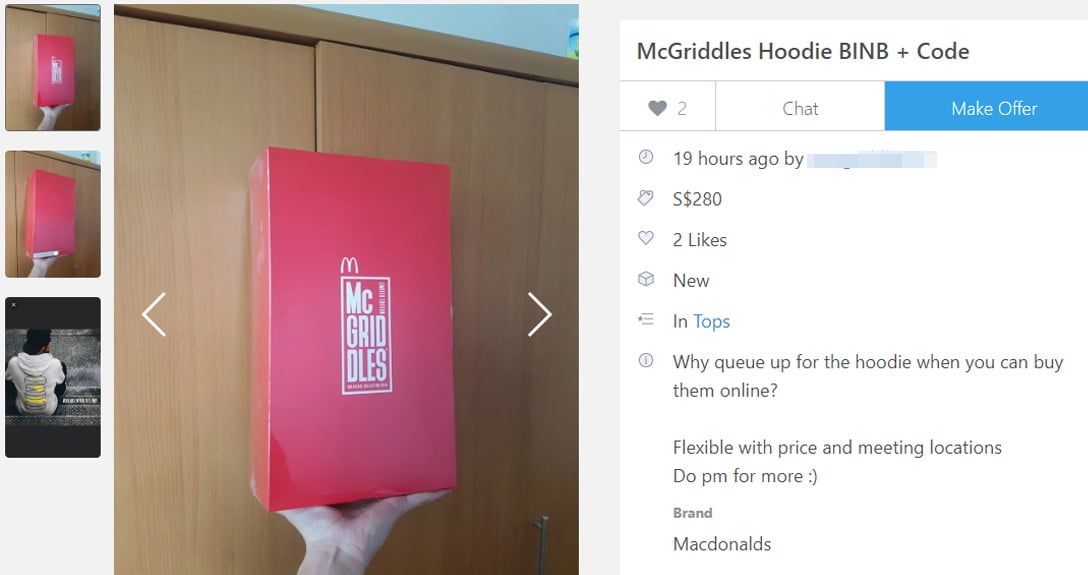Select the first red box thumbnail
This screenshot has height=575, width=1088.
coord(53,68)
